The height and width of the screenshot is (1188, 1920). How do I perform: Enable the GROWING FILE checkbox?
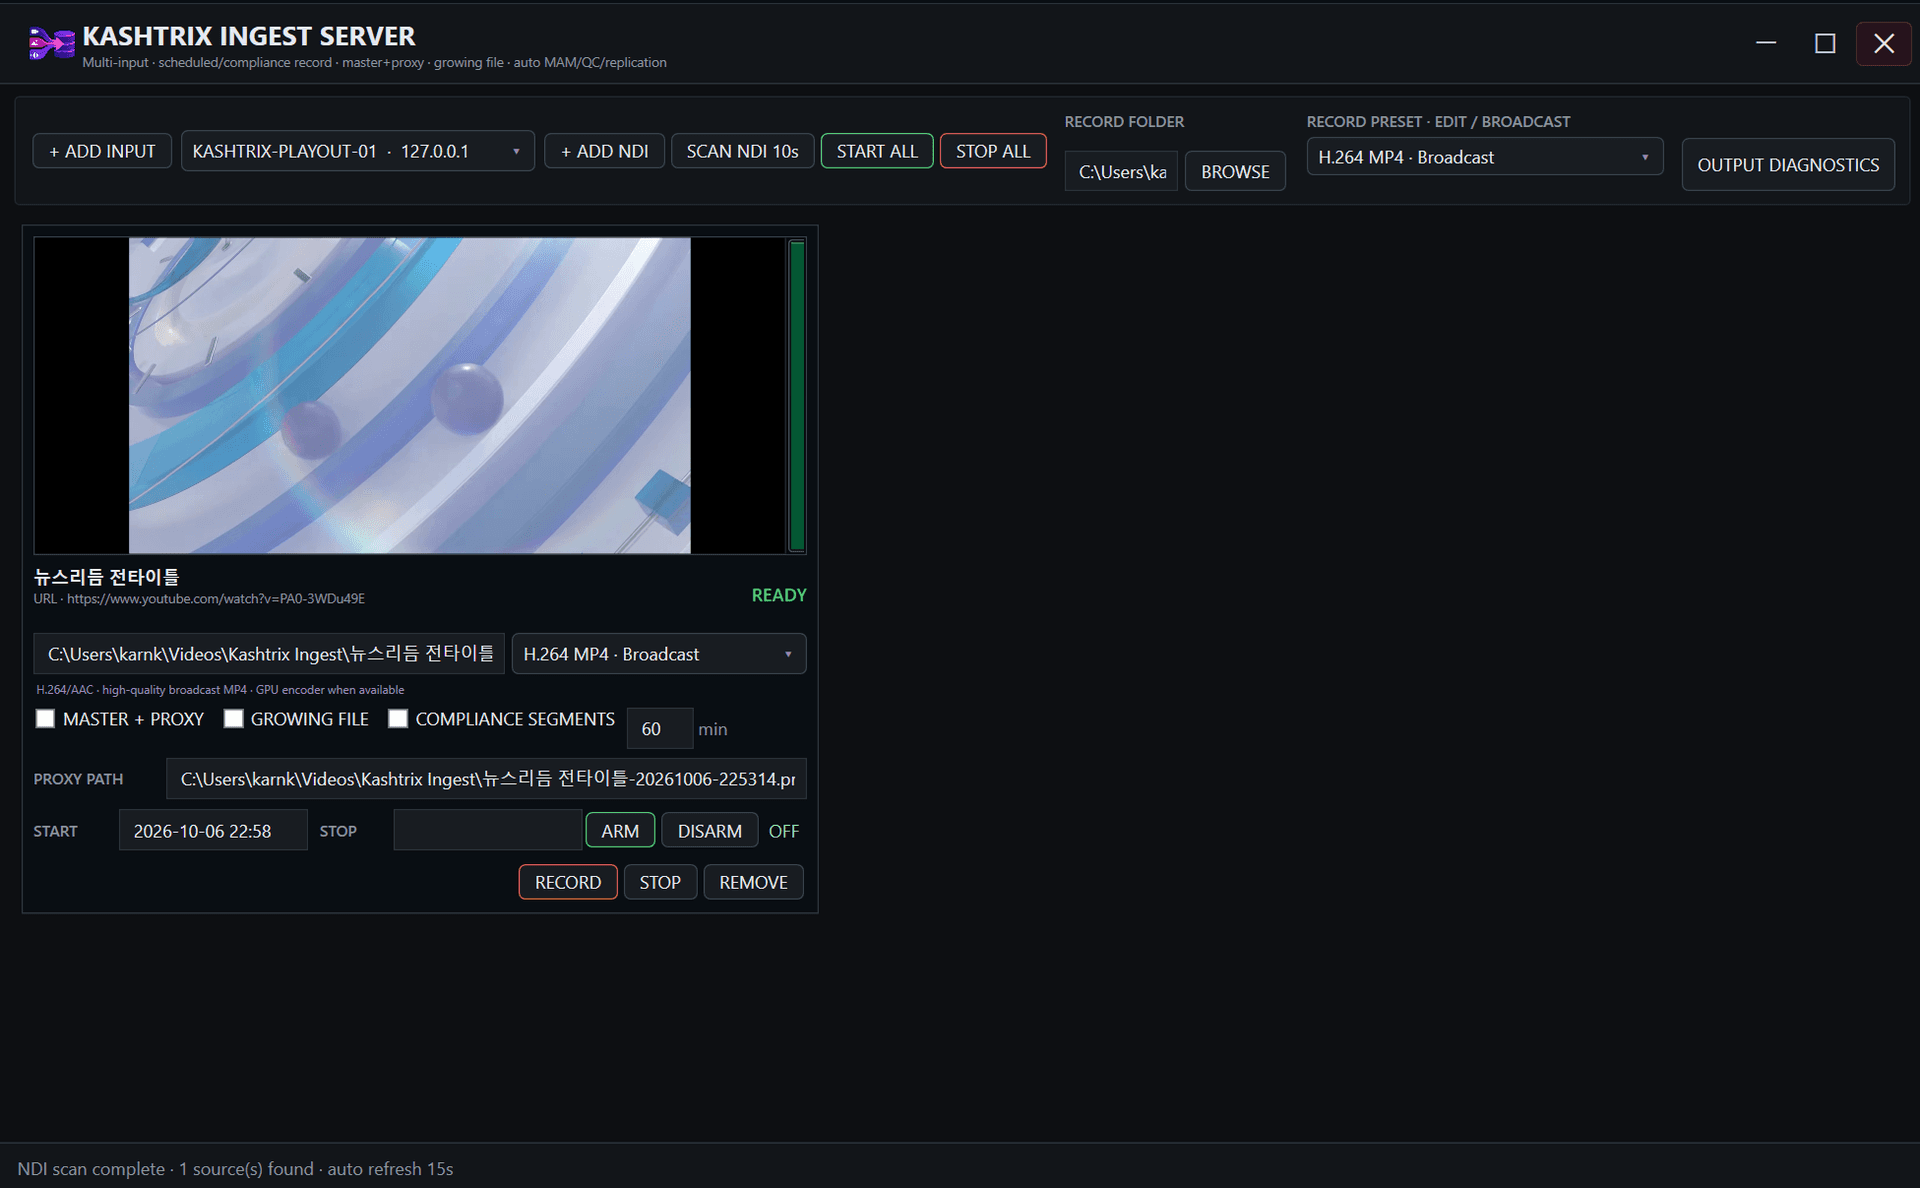(x=233, y=719)
